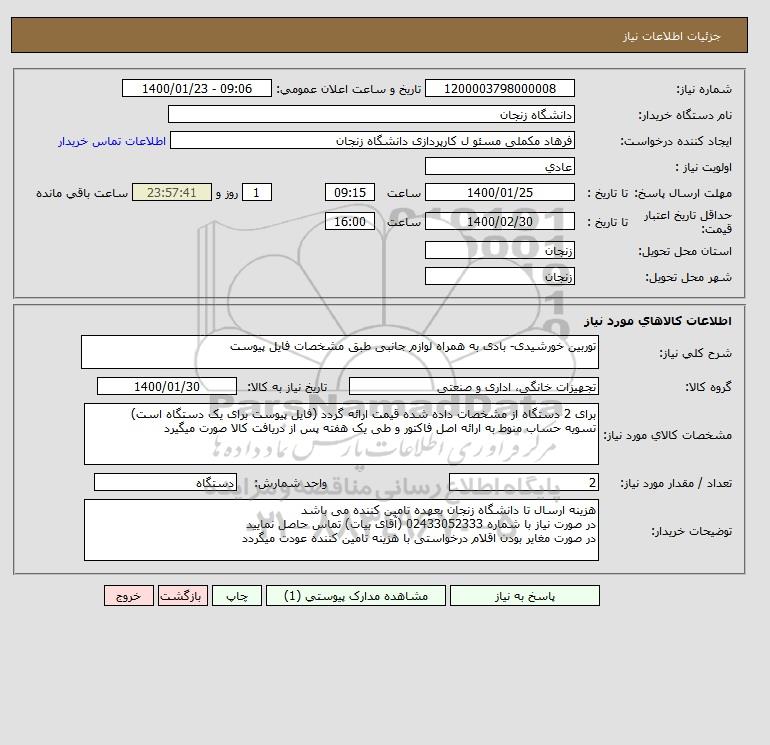The width and height of the screenshot is (770, 745).
Task: Click the delivery province field زنجان
Action: click(499, 250)
